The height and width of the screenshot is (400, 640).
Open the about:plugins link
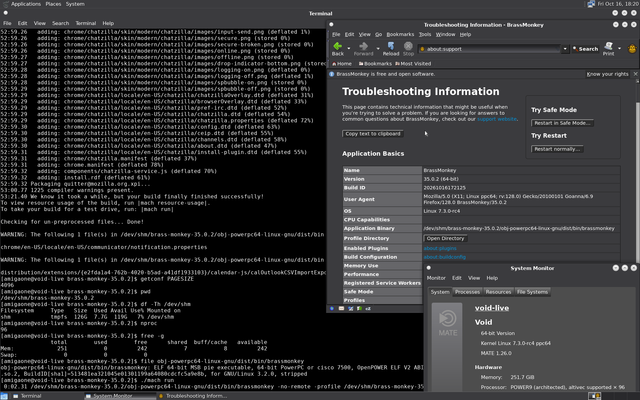pos(440,248)
